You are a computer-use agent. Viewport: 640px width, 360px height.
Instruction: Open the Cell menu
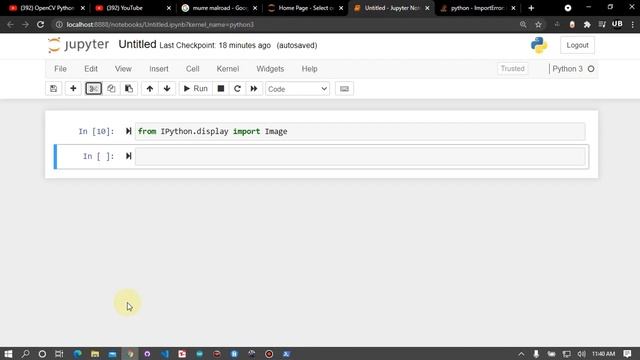(x=193, y=69)
